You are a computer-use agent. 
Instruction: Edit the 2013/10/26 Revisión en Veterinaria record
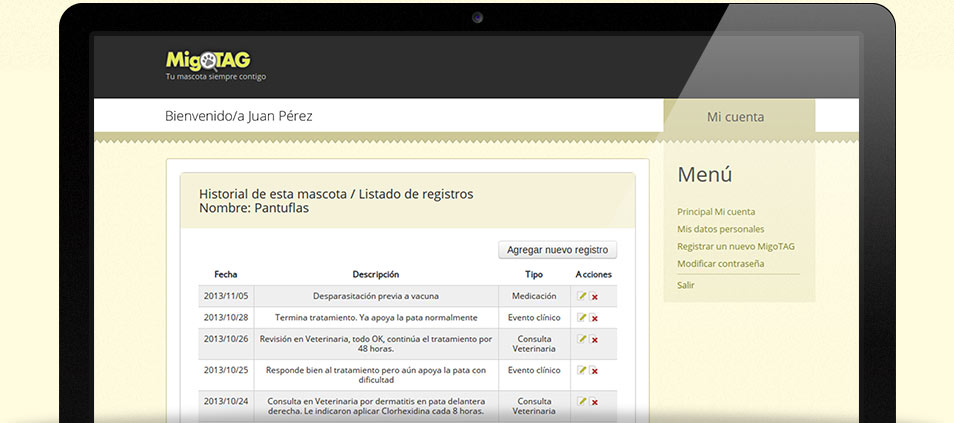point(582,339)
